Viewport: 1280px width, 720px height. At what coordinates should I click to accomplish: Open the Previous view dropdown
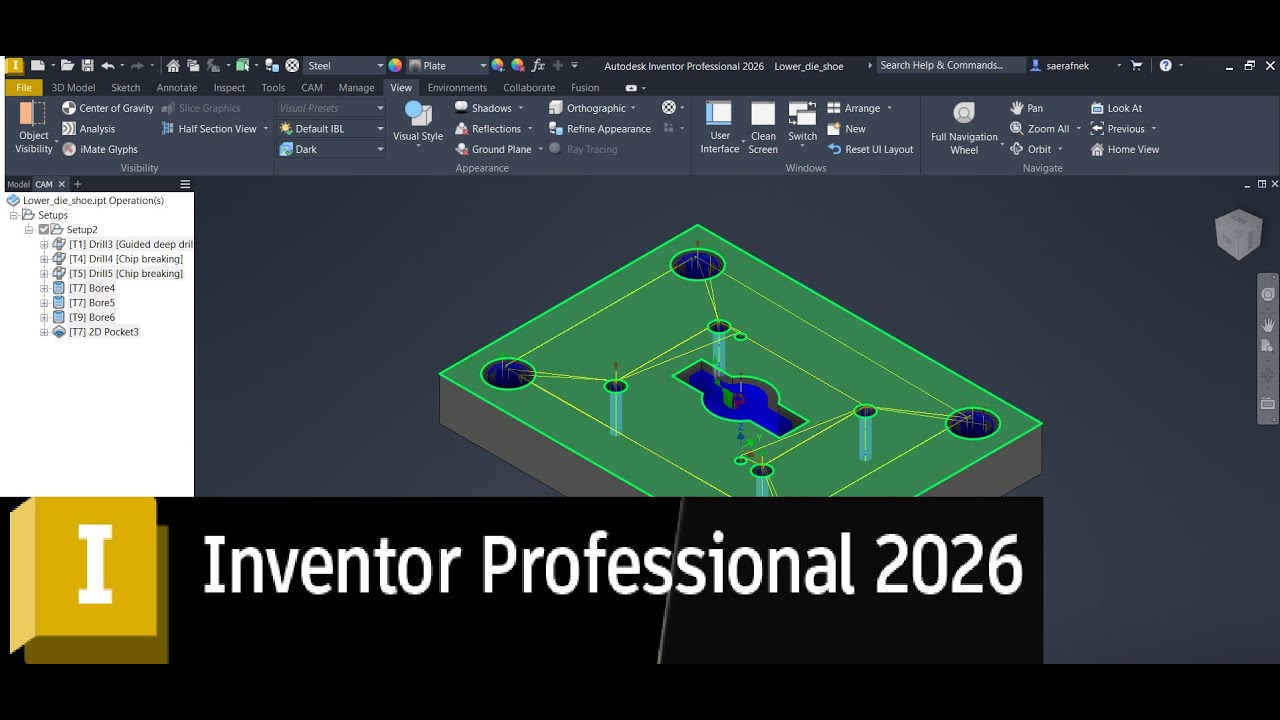pos(1153,129)
